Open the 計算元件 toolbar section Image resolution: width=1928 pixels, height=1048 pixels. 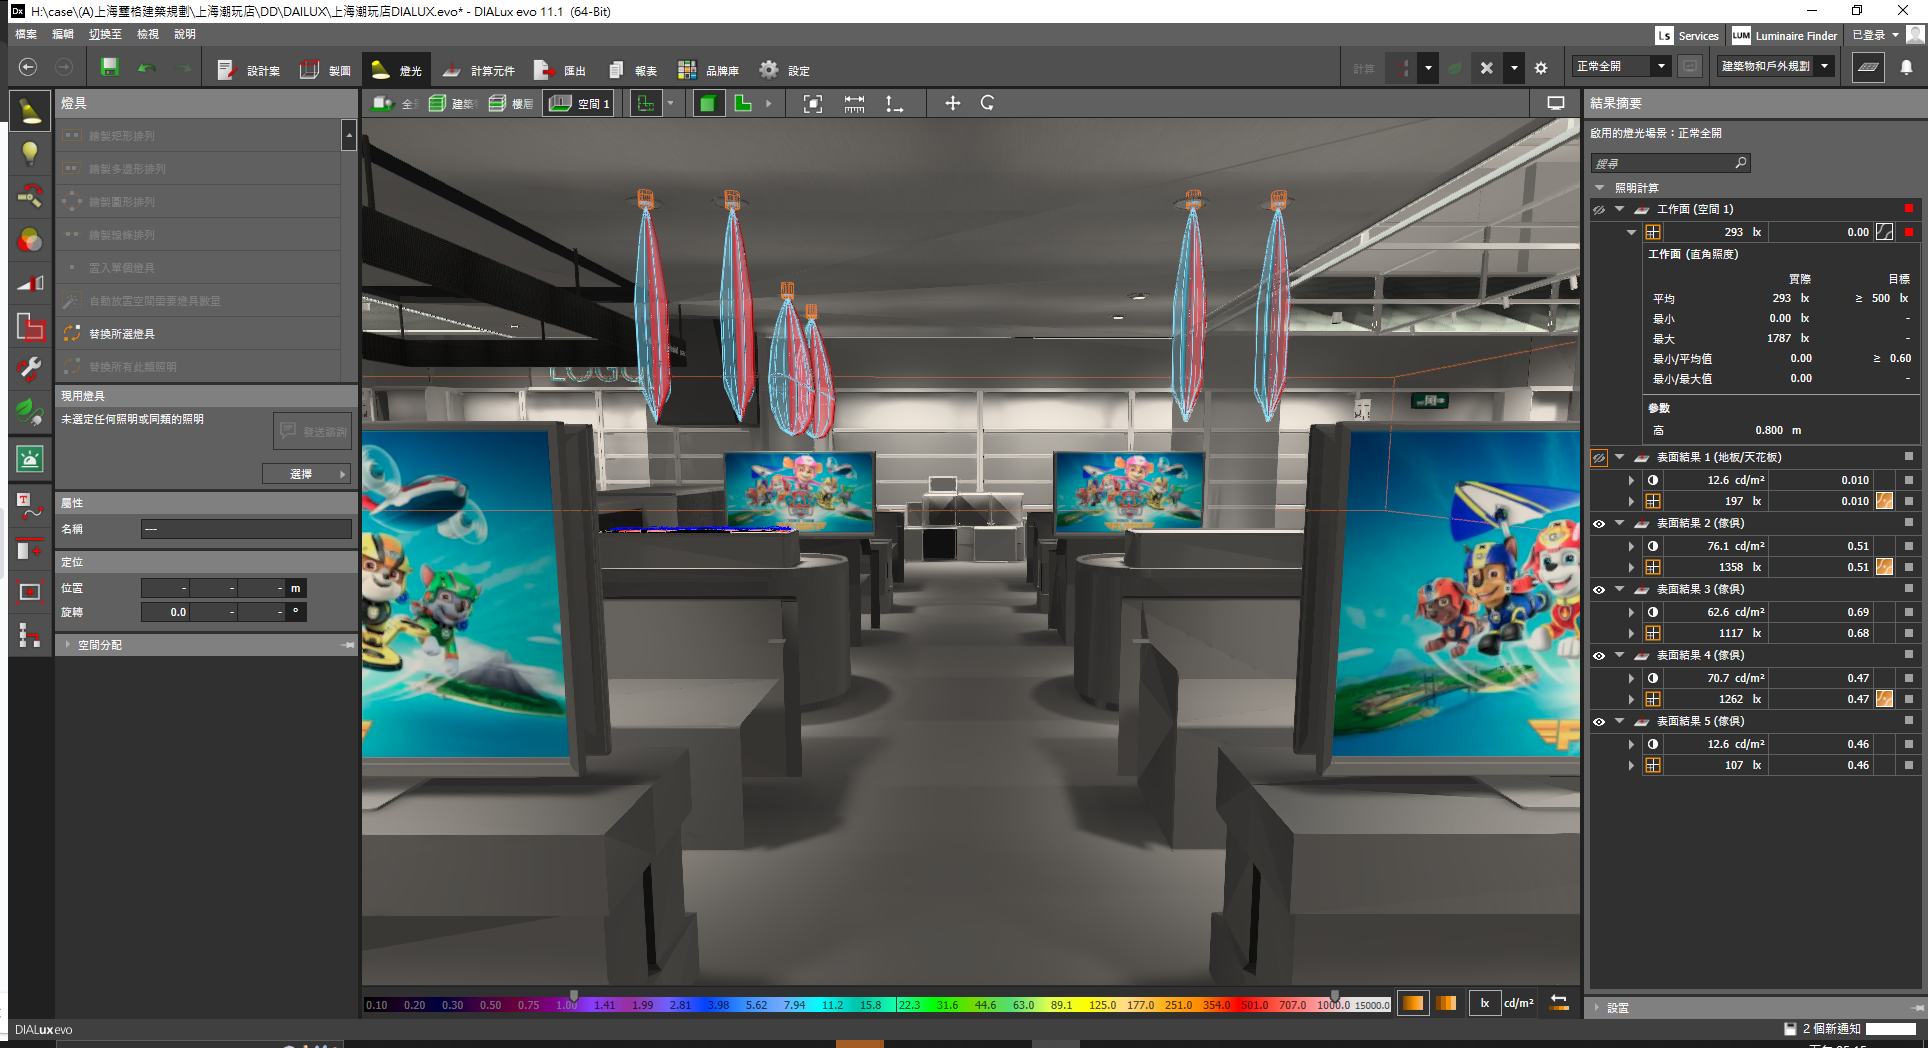[x=479, y=69]
